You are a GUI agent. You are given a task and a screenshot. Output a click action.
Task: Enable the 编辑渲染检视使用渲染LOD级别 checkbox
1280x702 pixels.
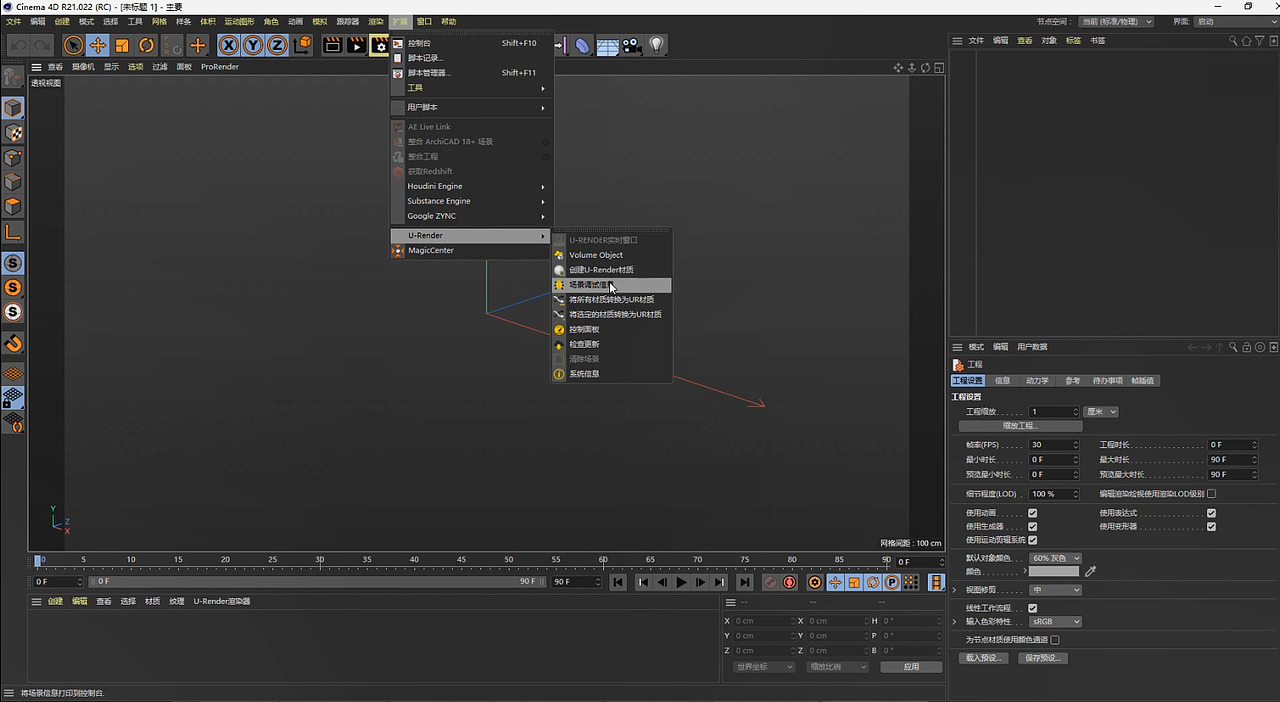[1211, 493]
